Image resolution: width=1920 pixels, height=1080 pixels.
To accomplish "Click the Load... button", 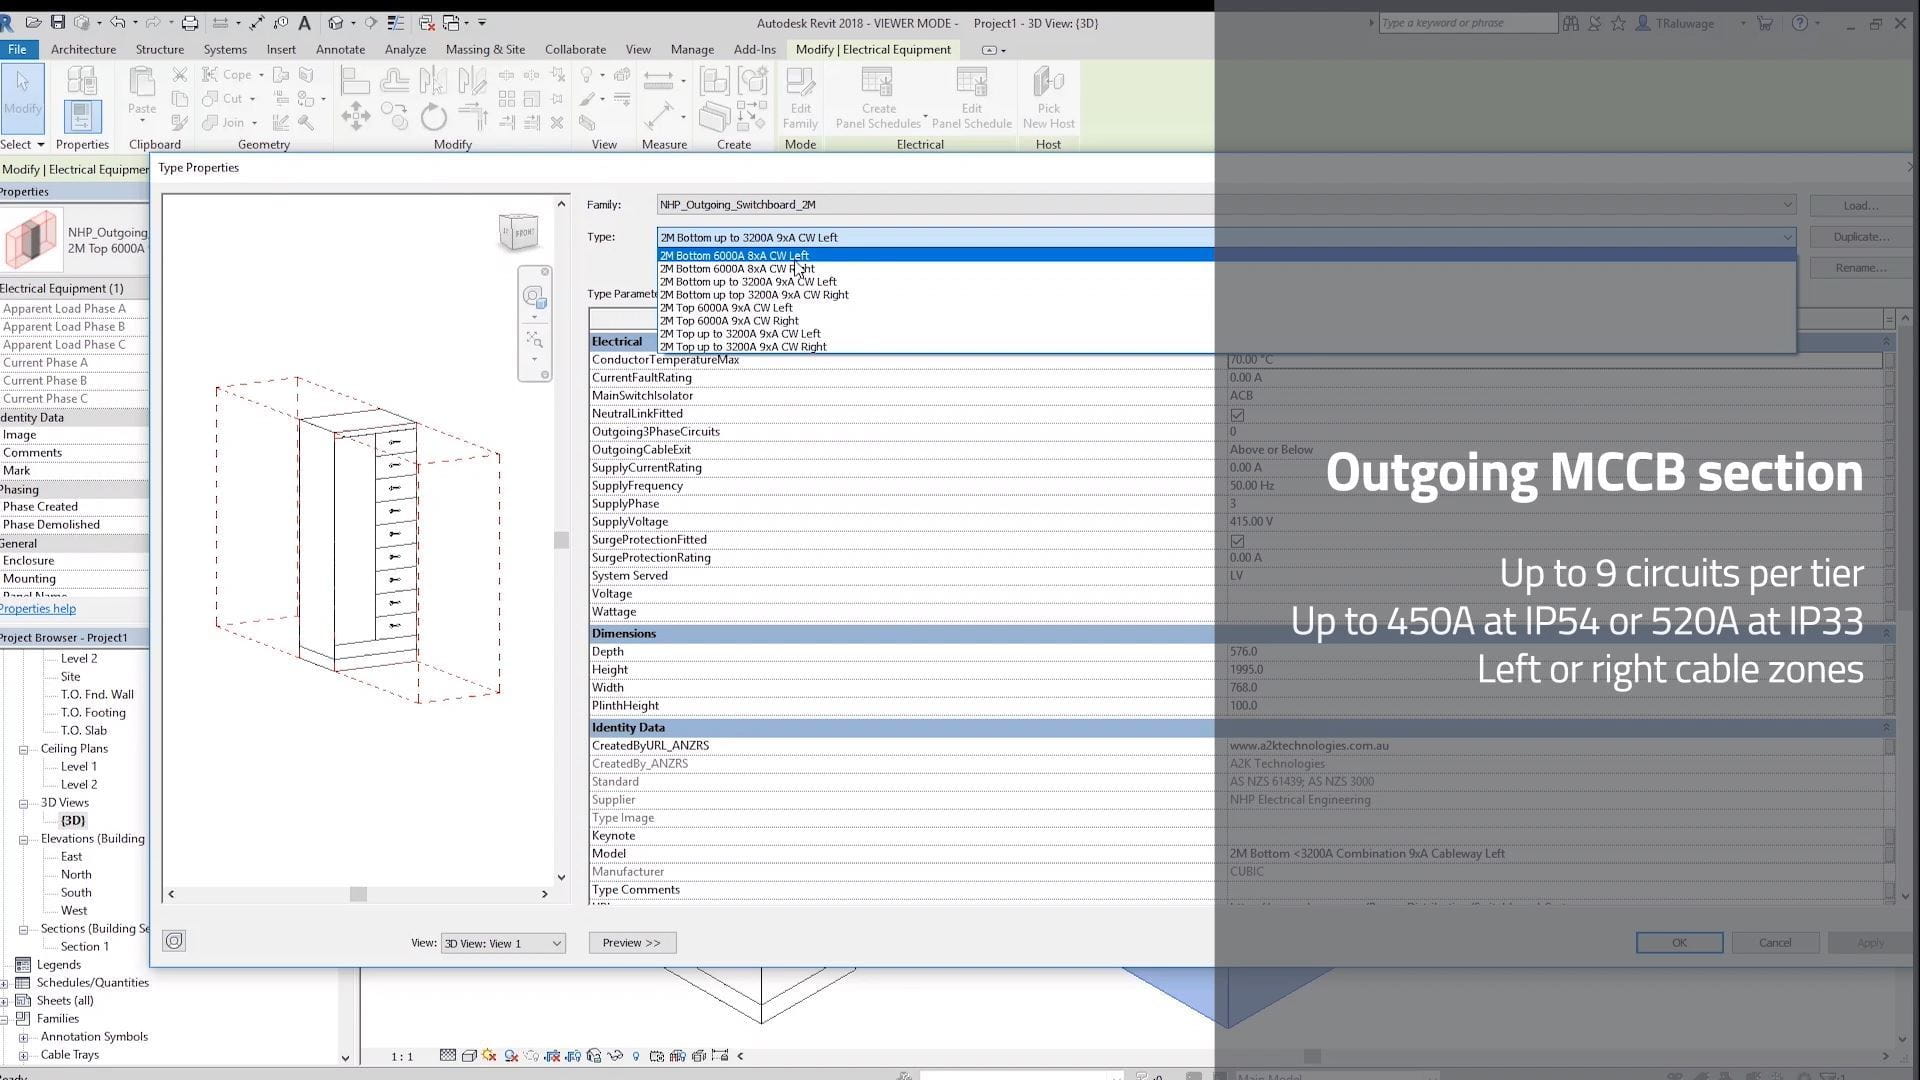I will pyautogui.click(x=1861, y=205).
